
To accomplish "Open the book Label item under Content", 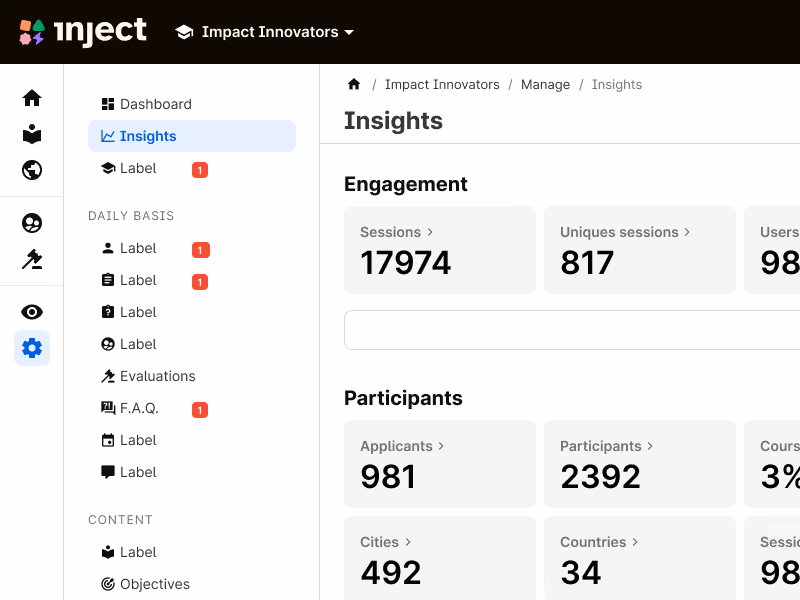I will point(192,552).
